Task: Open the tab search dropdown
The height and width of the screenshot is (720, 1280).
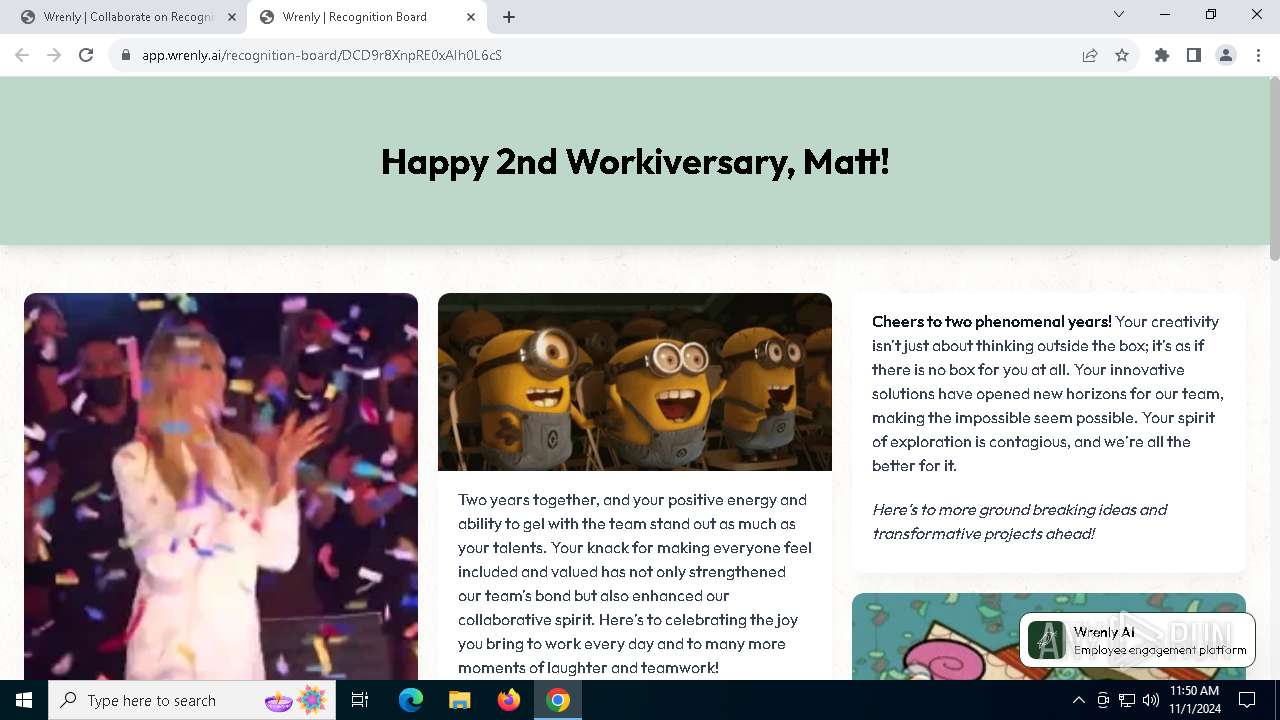Action: point(1119,15)
